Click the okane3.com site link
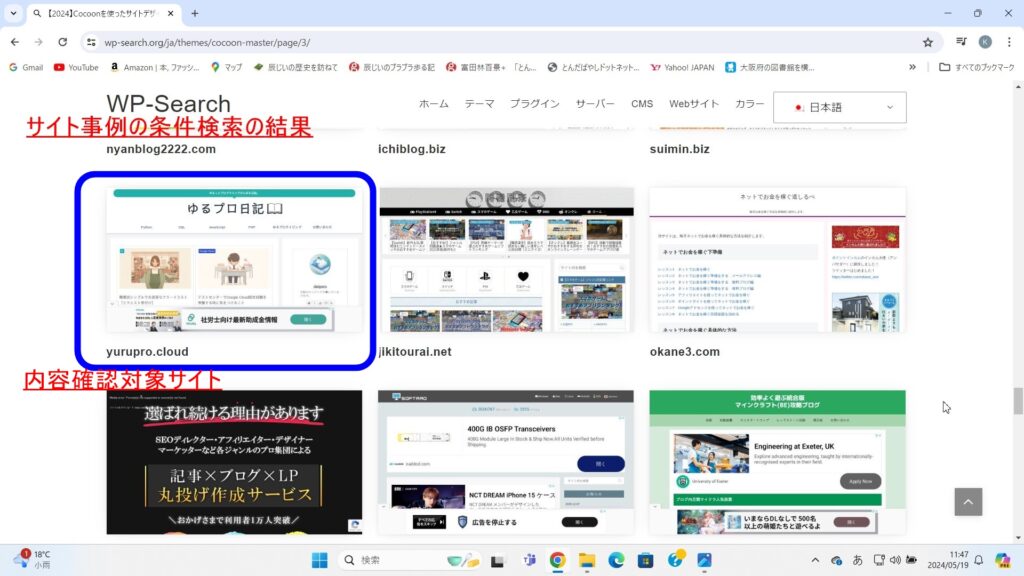Screen dimensions: 1024x576 click(x=684, y=352)
